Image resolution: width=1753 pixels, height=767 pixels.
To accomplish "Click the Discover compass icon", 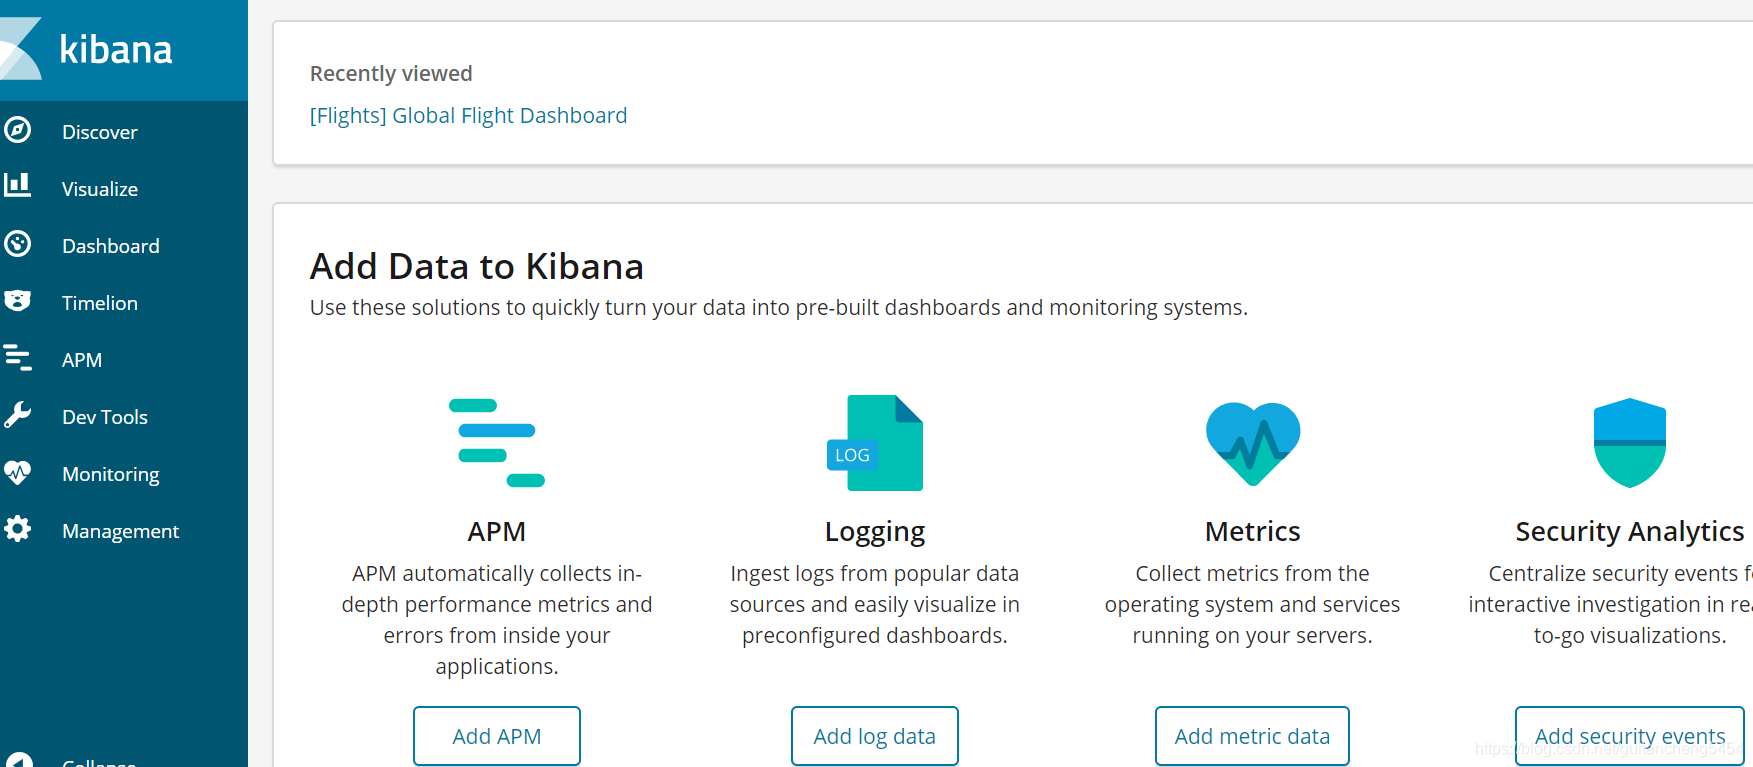I will [17, 130].
